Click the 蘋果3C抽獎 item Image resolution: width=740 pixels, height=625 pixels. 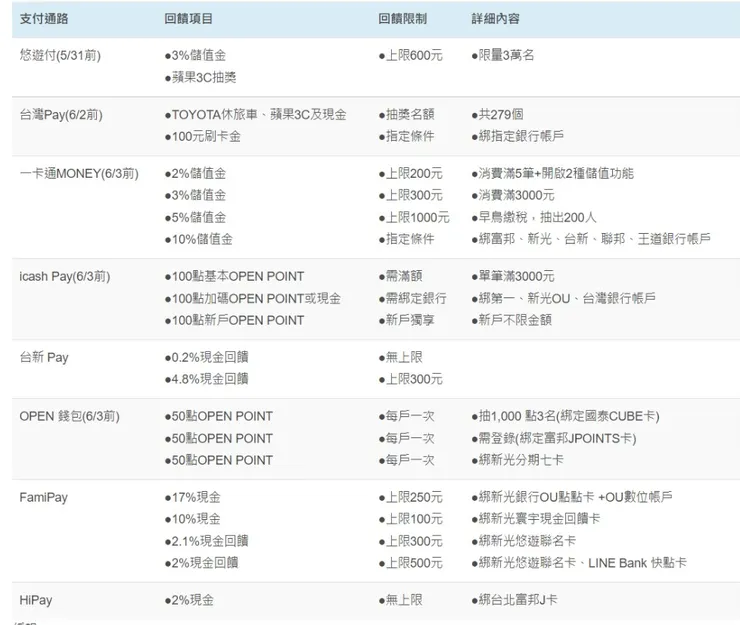(200, 77)
